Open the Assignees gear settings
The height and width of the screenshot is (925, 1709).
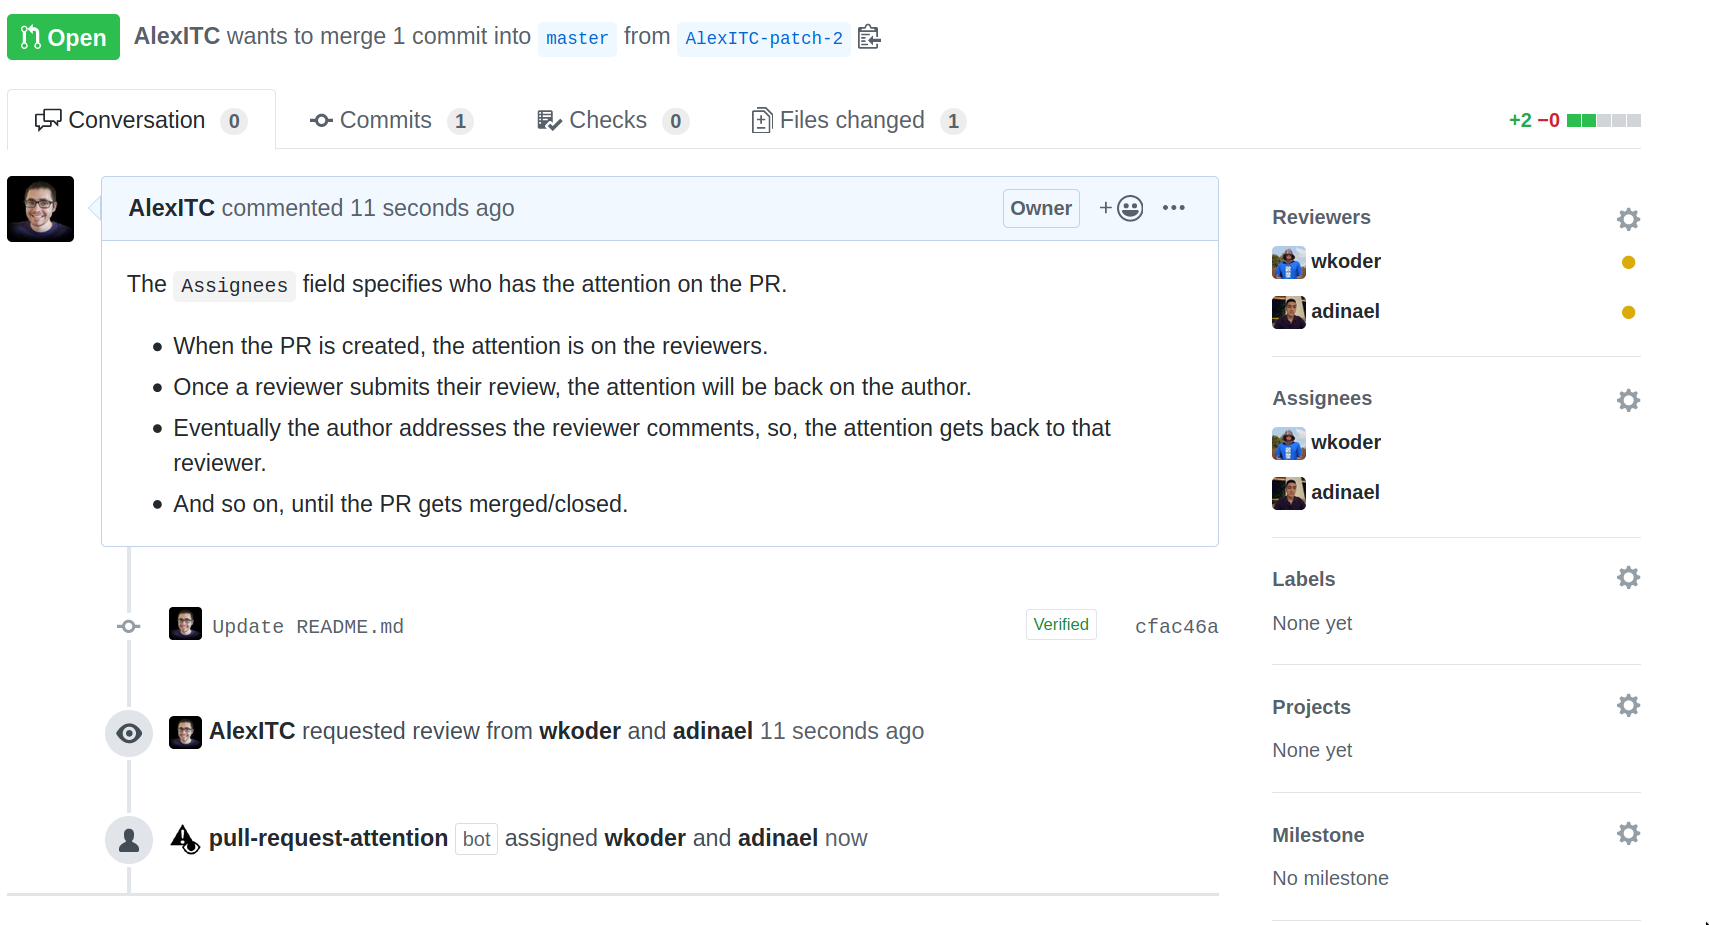pyautogui.click(x=1628, y=400)
